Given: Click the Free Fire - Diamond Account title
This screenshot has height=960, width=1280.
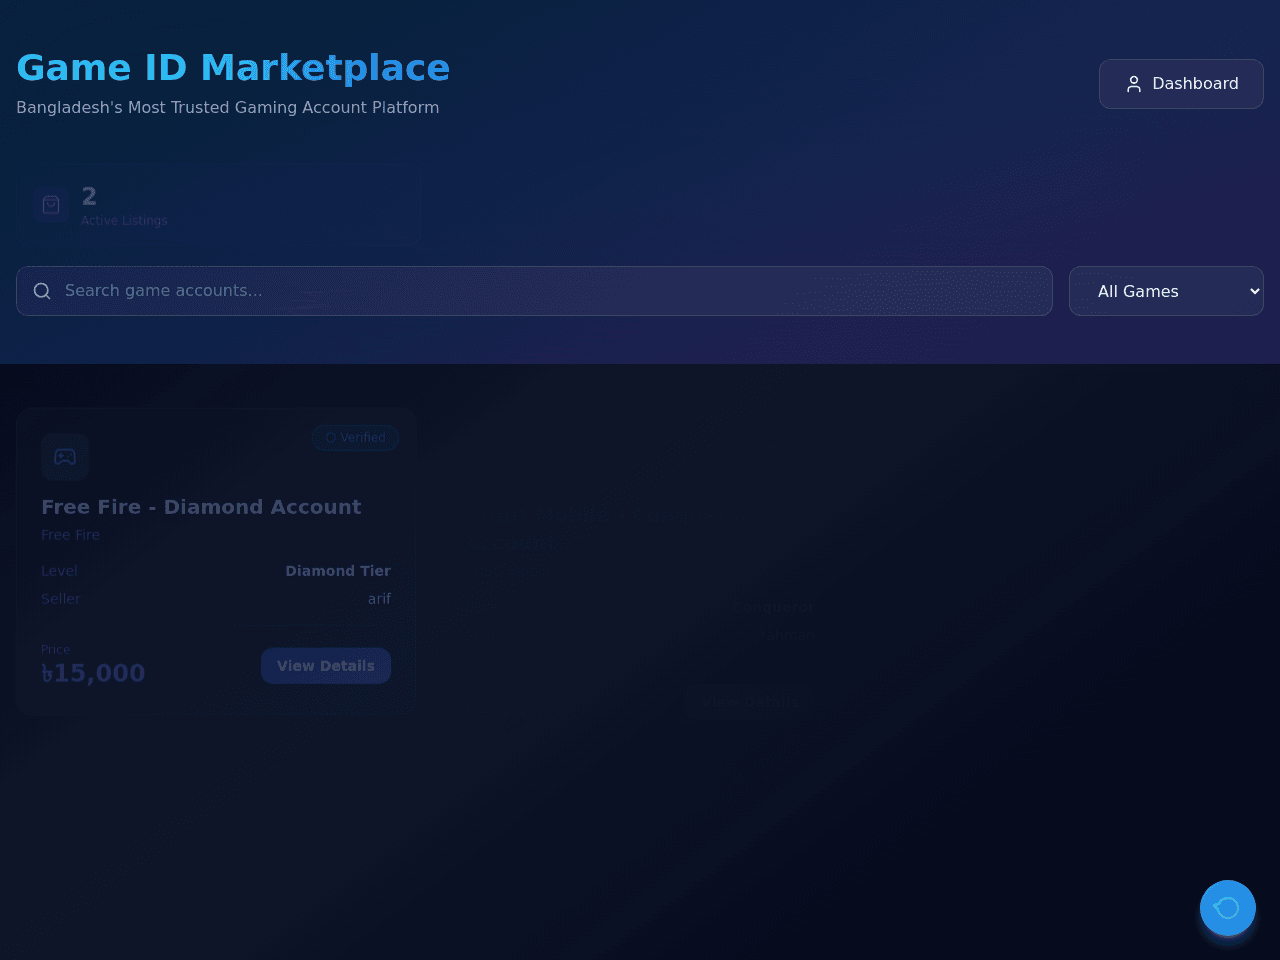Looking at the screenshot, I should tap(201, 507).
